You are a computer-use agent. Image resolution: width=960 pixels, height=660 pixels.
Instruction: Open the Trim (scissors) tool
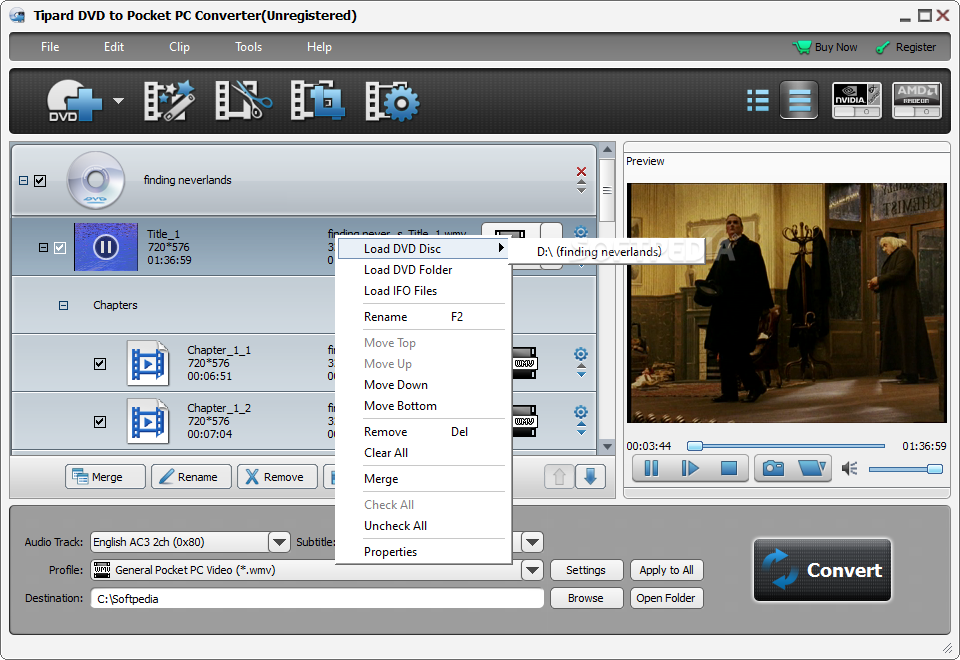pyautogui.click(x=243, y=101)
